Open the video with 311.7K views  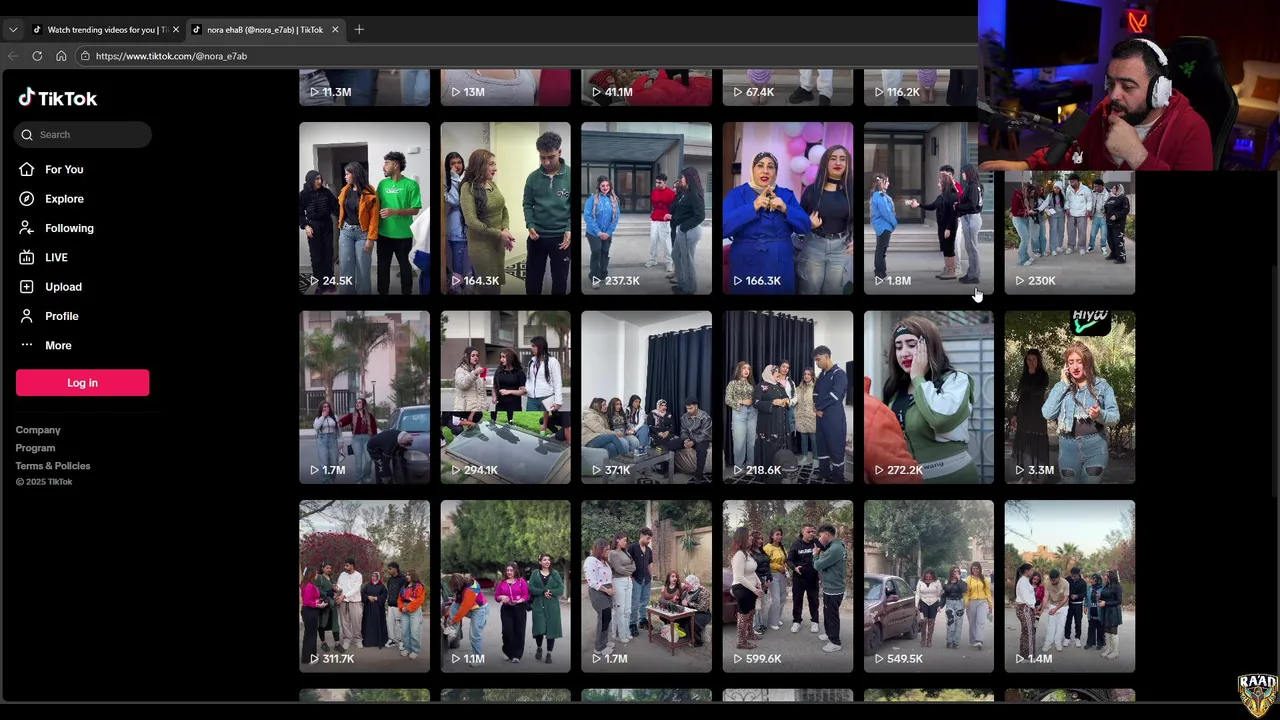[x=364, y=586]
